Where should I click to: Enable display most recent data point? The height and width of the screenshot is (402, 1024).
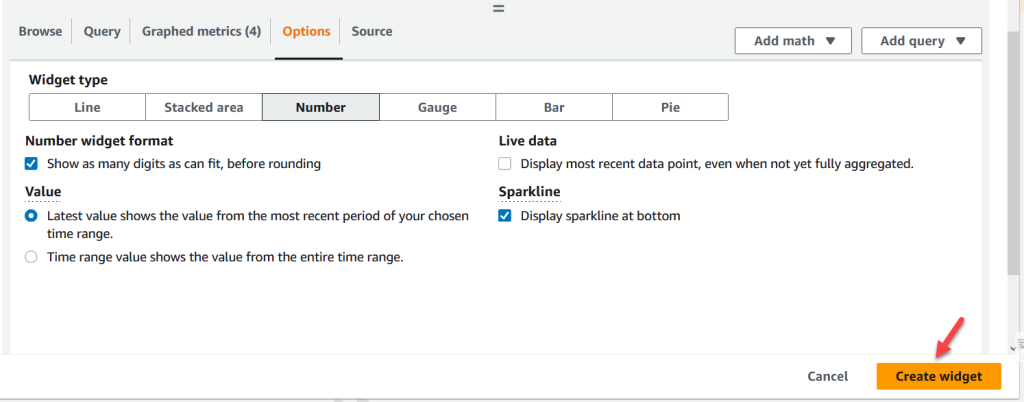[505, 164]
